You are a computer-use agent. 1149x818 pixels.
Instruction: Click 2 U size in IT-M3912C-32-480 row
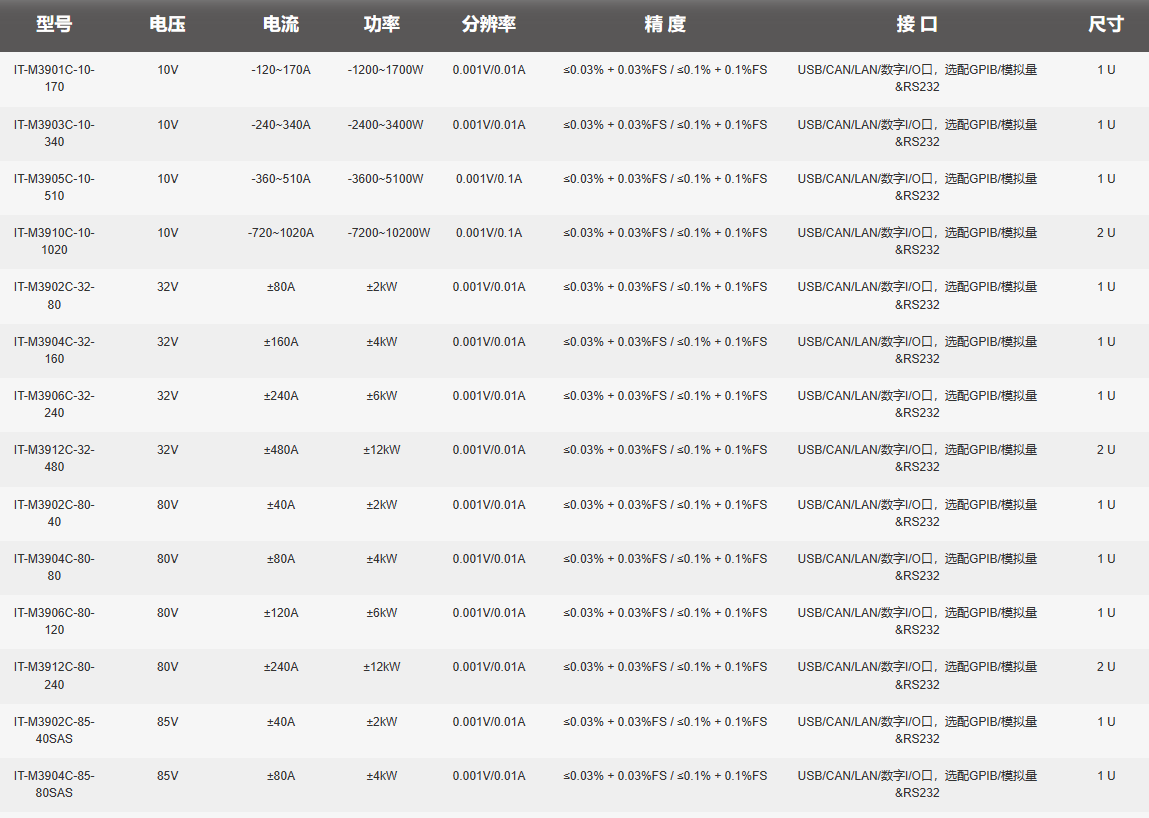click(x=1106, y=450)
